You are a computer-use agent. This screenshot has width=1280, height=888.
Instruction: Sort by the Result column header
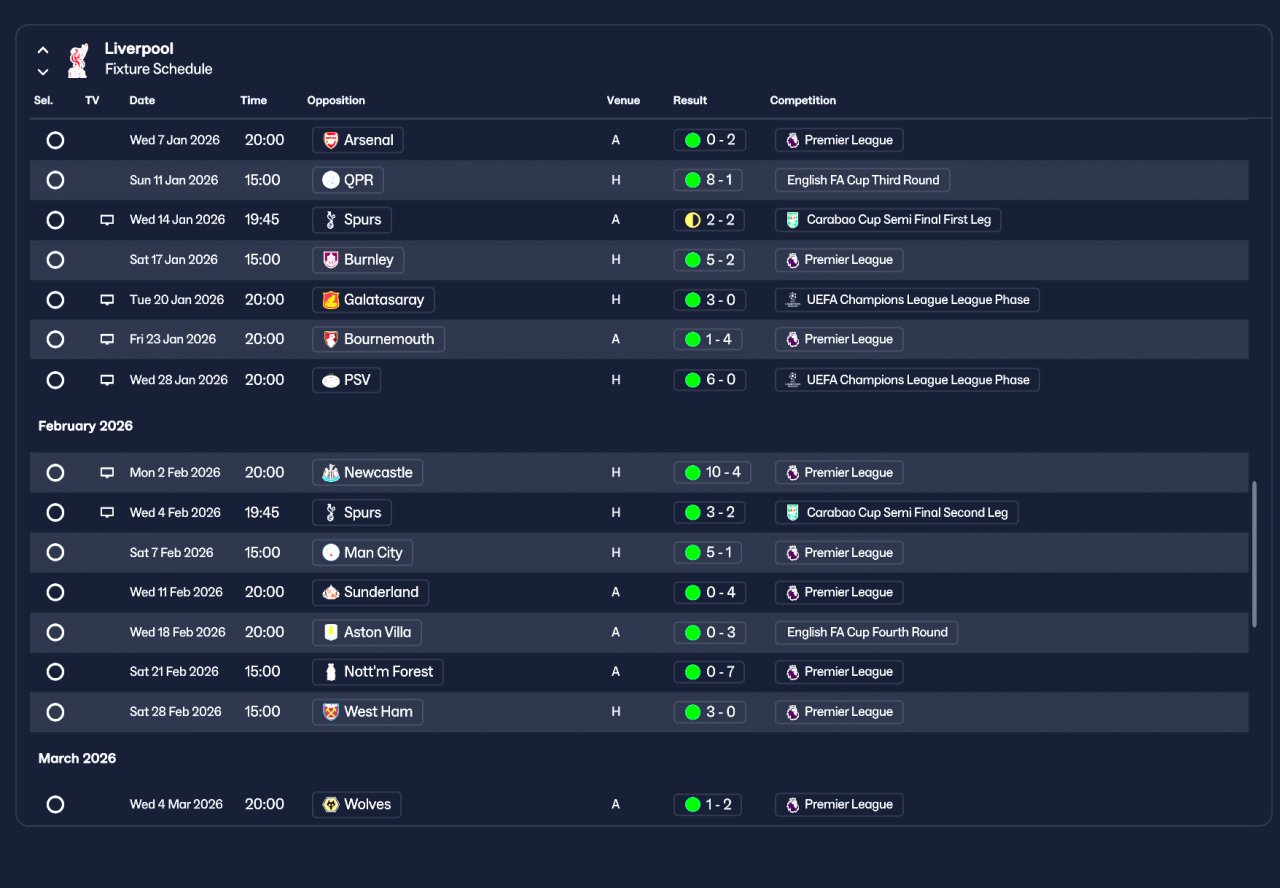[690, 101]
